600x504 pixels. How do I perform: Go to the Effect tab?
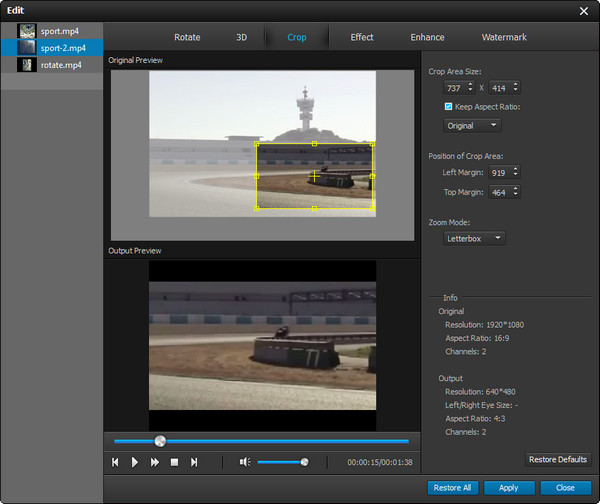(x=362, y=37)
